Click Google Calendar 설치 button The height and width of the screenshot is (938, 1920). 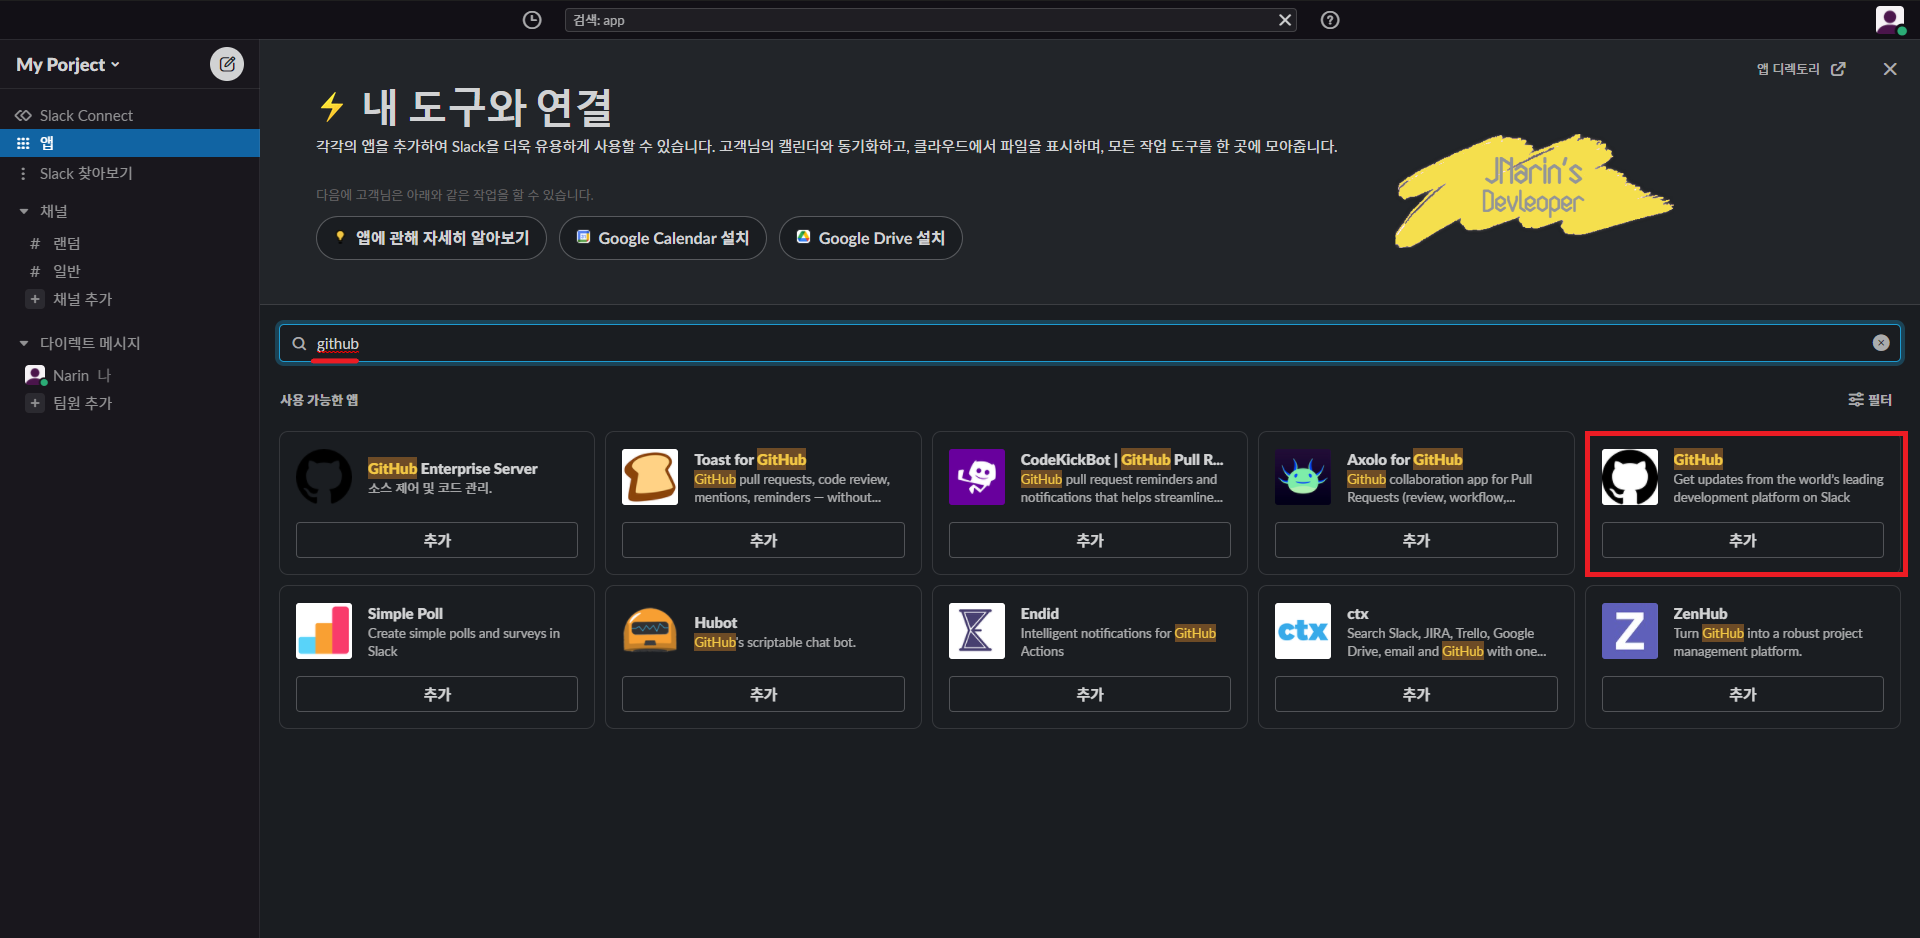[662, 238]
